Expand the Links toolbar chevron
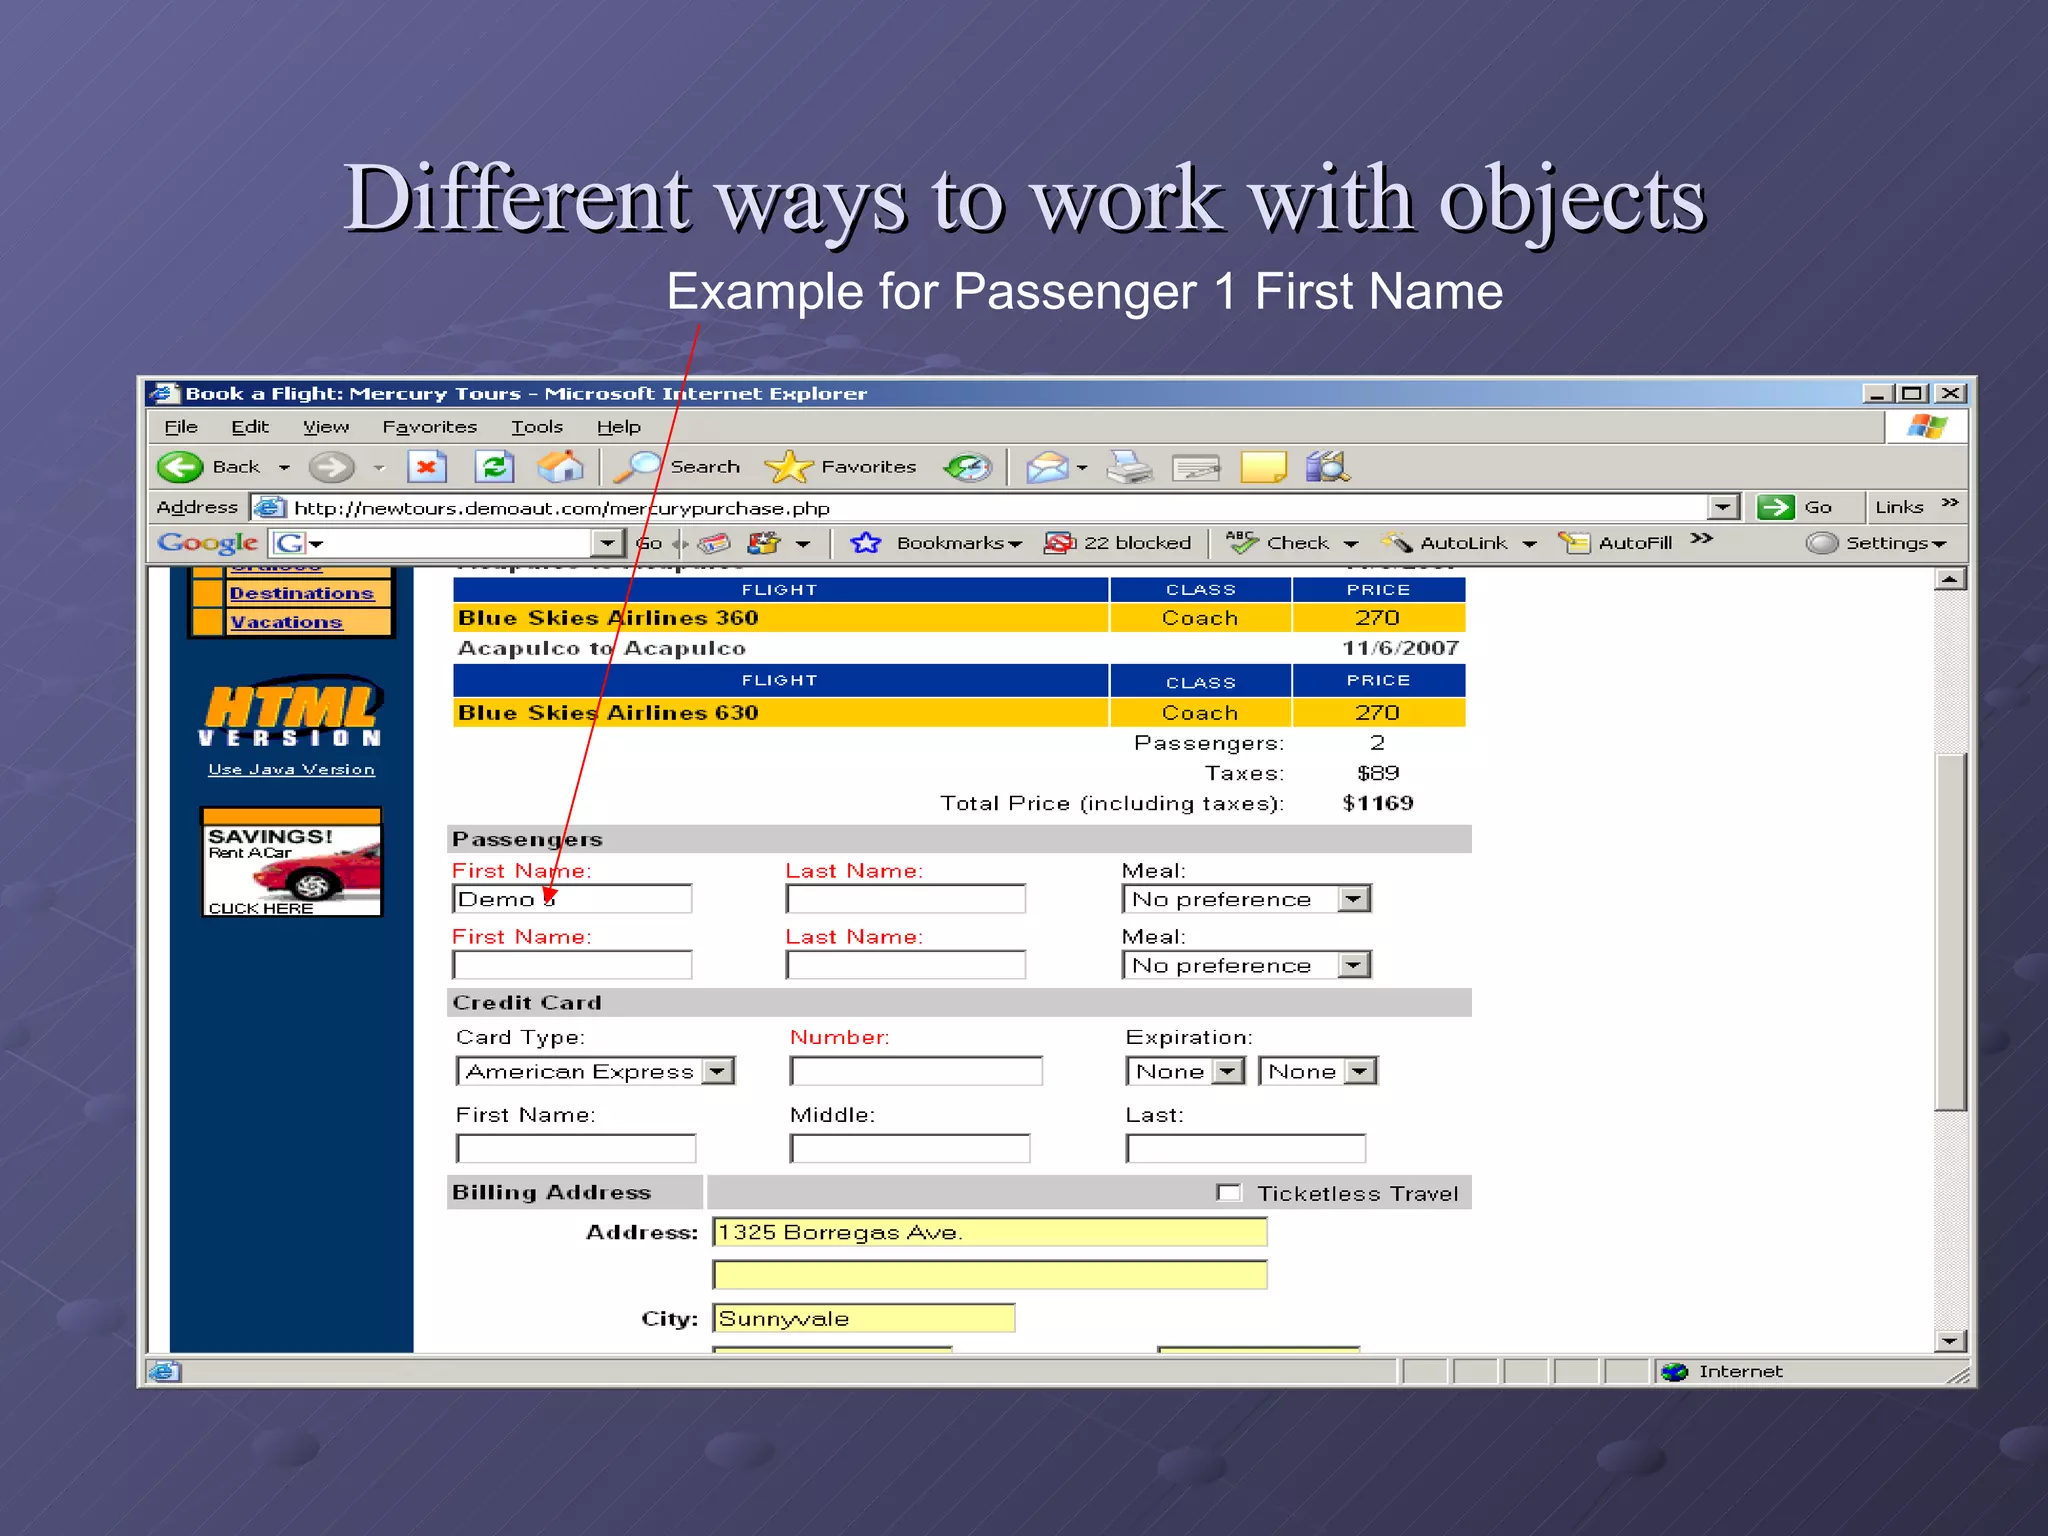Image resolution: width=2048 pixels, height=1536 pixels. pyautogui.click(x=1950, y=502)
